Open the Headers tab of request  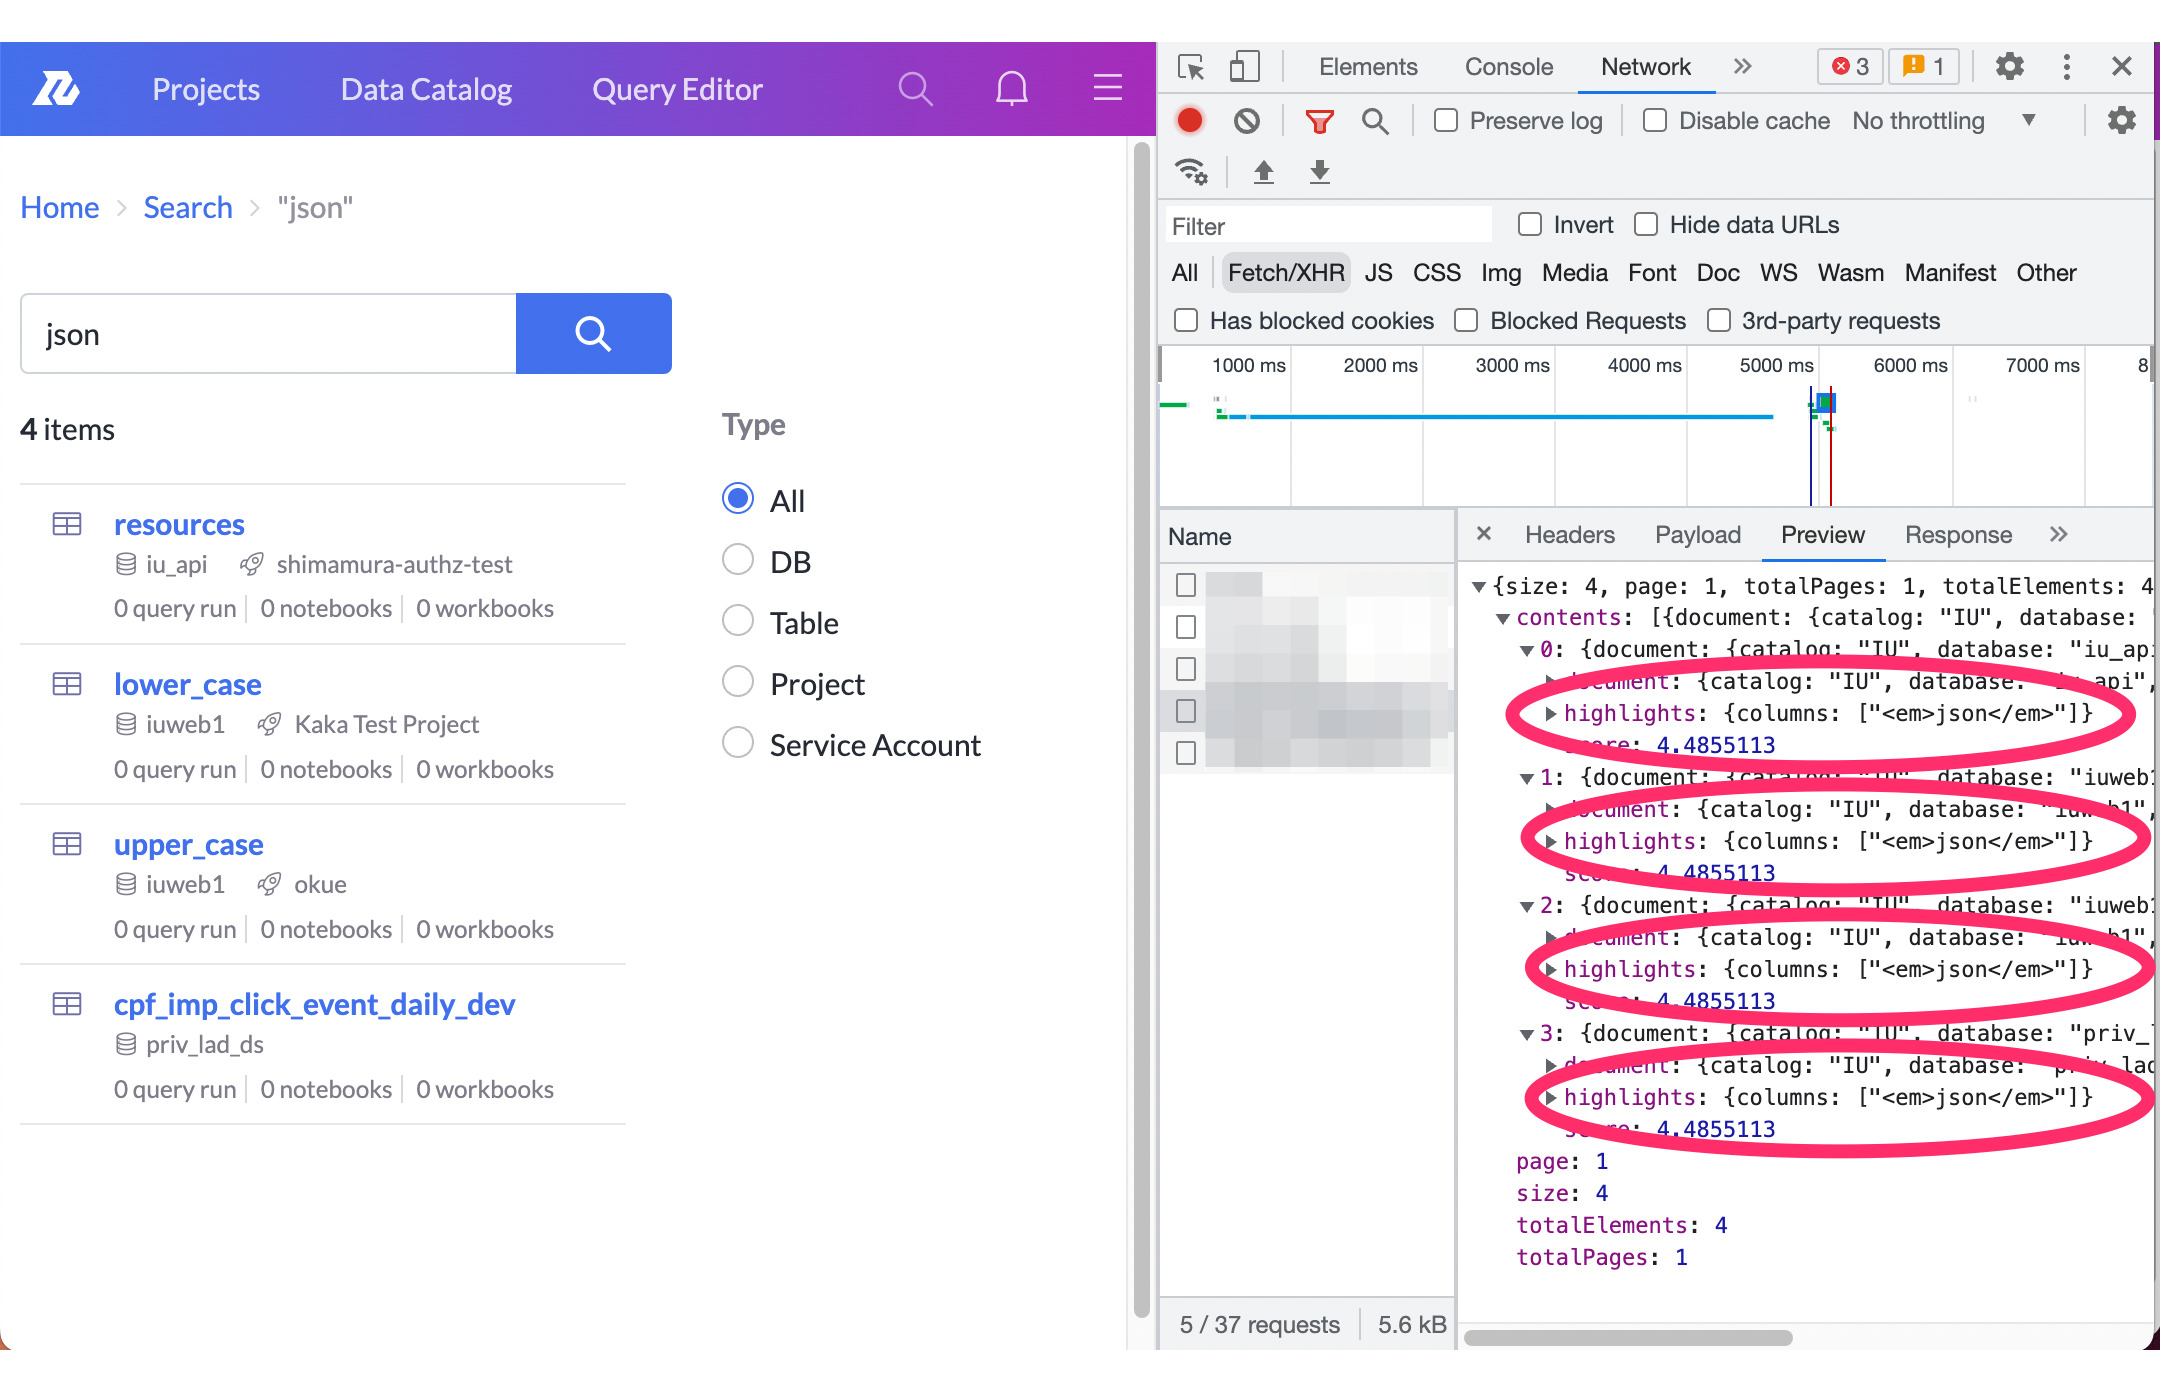click(1569, 535)
